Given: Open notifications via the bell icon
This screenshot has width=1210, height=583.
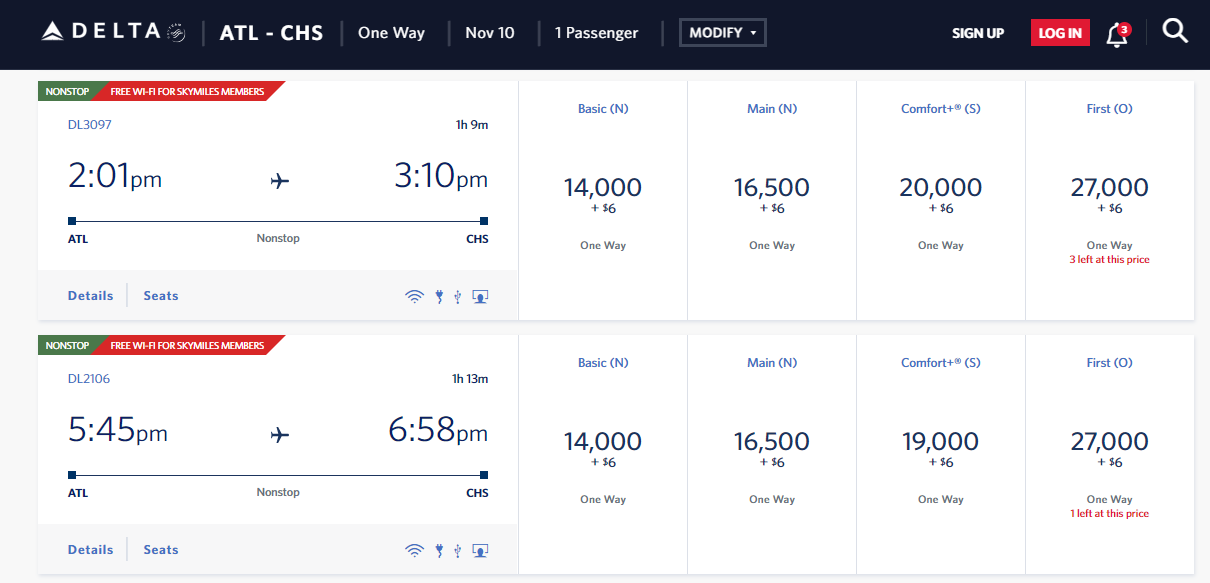Looking at the screenshot, I should click(x=1116, y=33).
